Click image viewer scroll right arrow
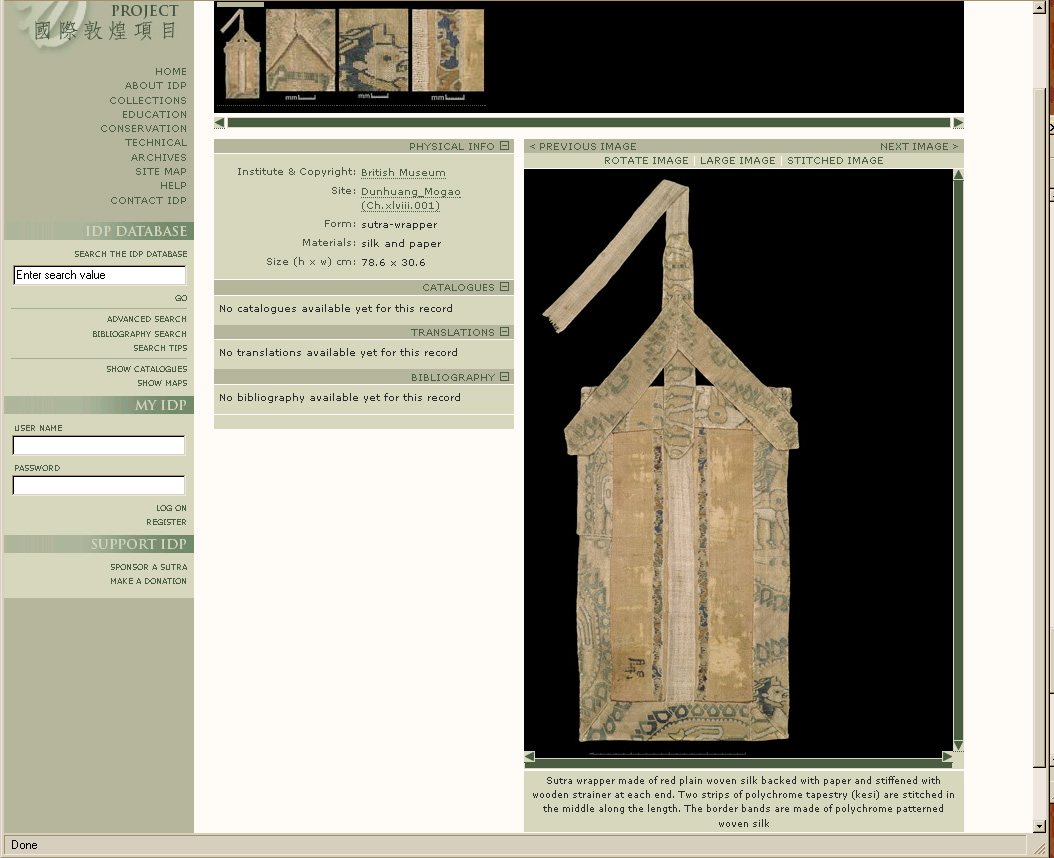 pos(947,757)
